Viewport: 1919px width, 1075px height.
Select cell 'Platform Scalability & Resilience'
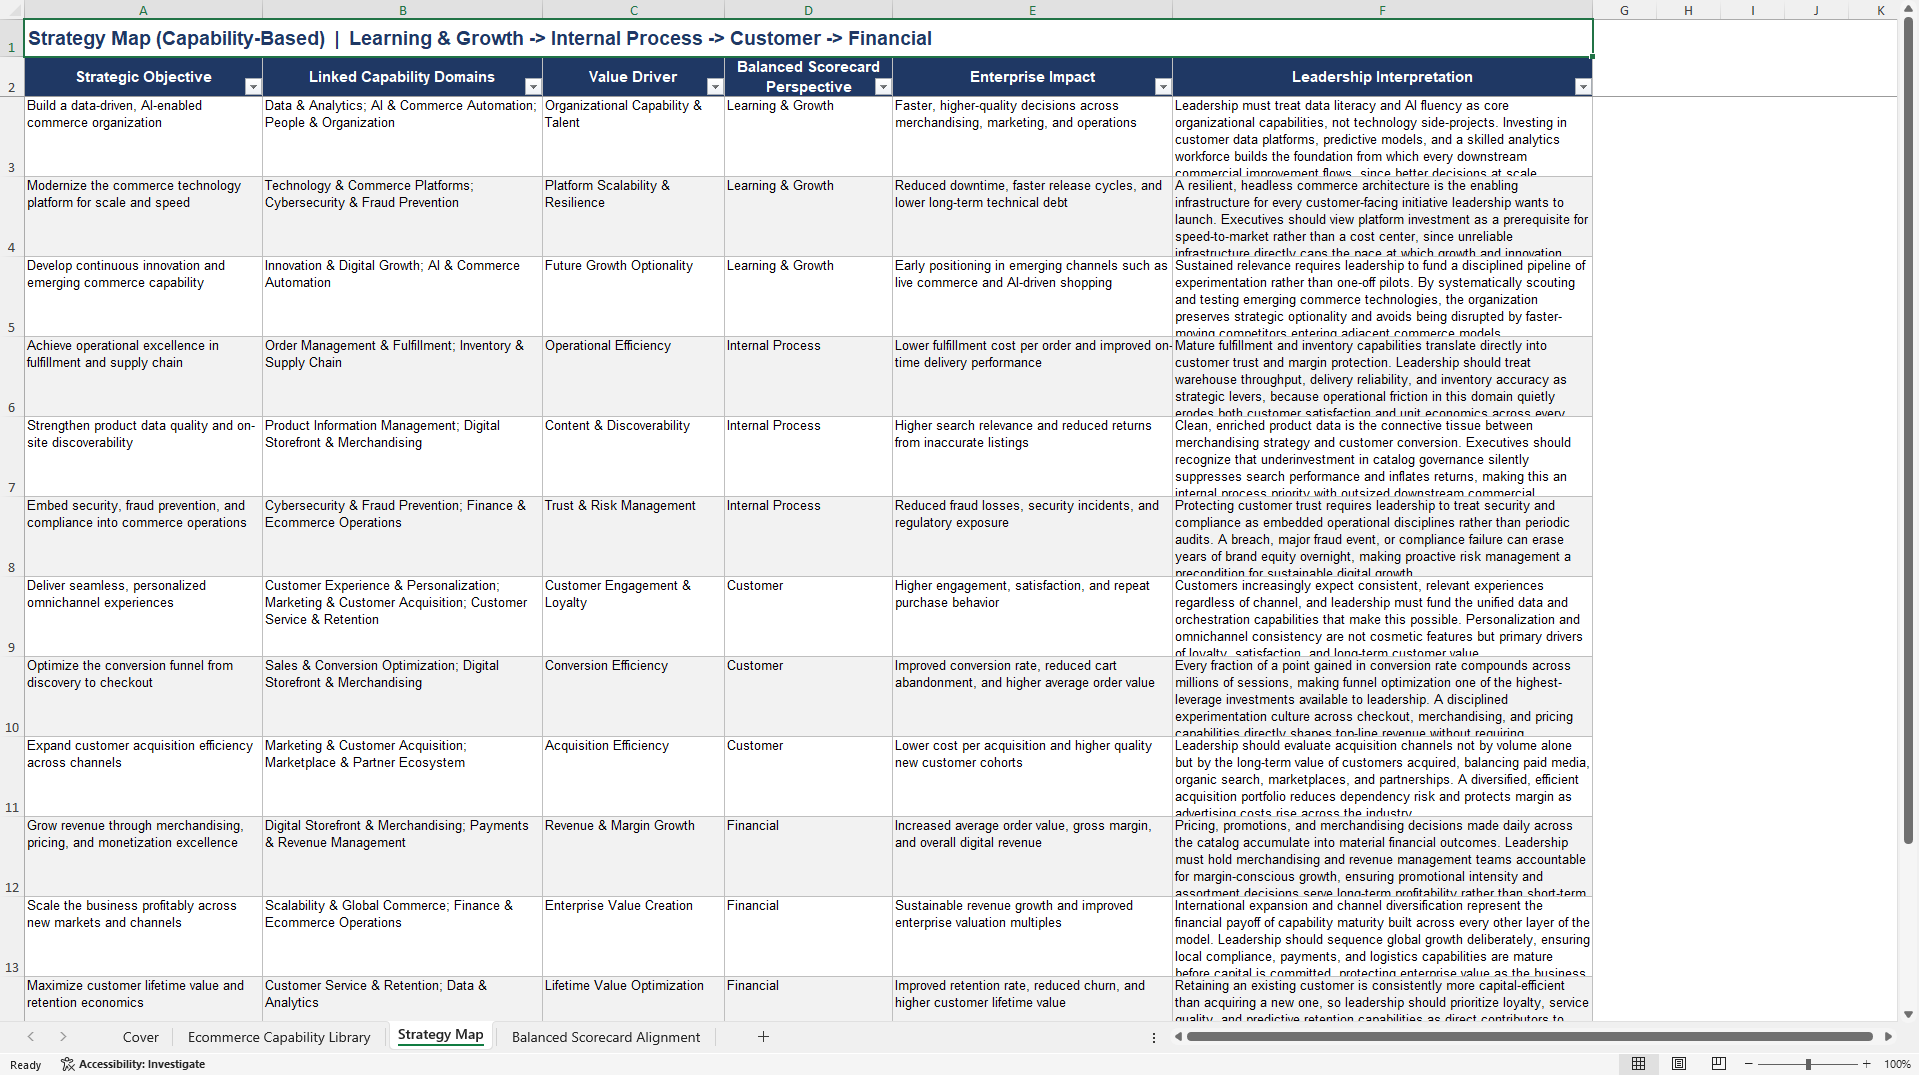click(634, 217)
